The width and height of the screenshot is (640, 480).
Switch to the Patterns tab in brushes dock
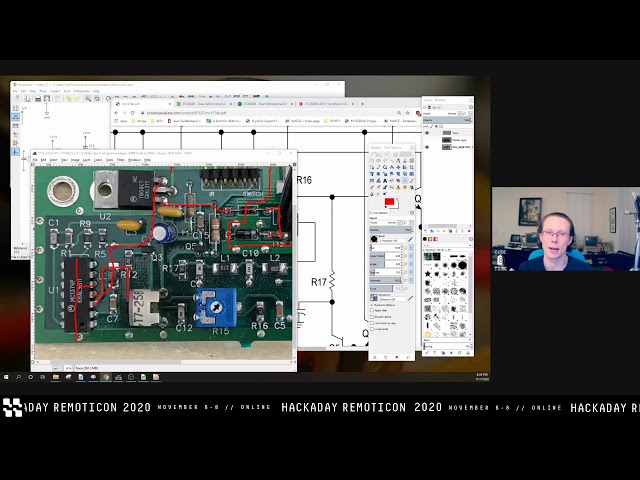[430, 239]
